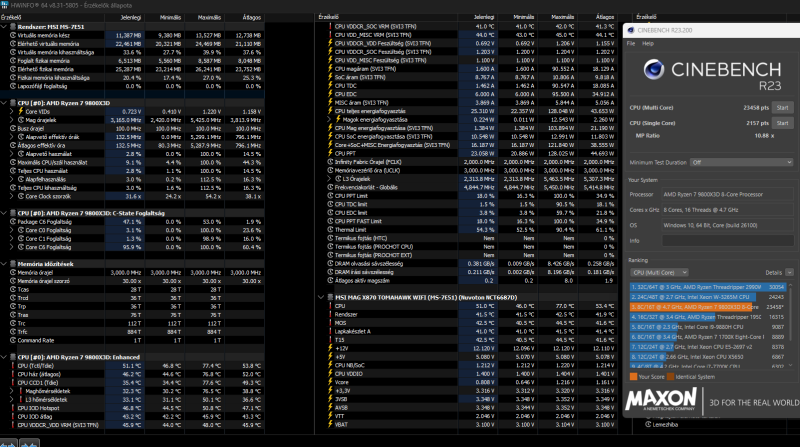Open the CPU (Multi Core) ranking dropdown
Viewport: 800px width, 447px height.
click(659, 272)
